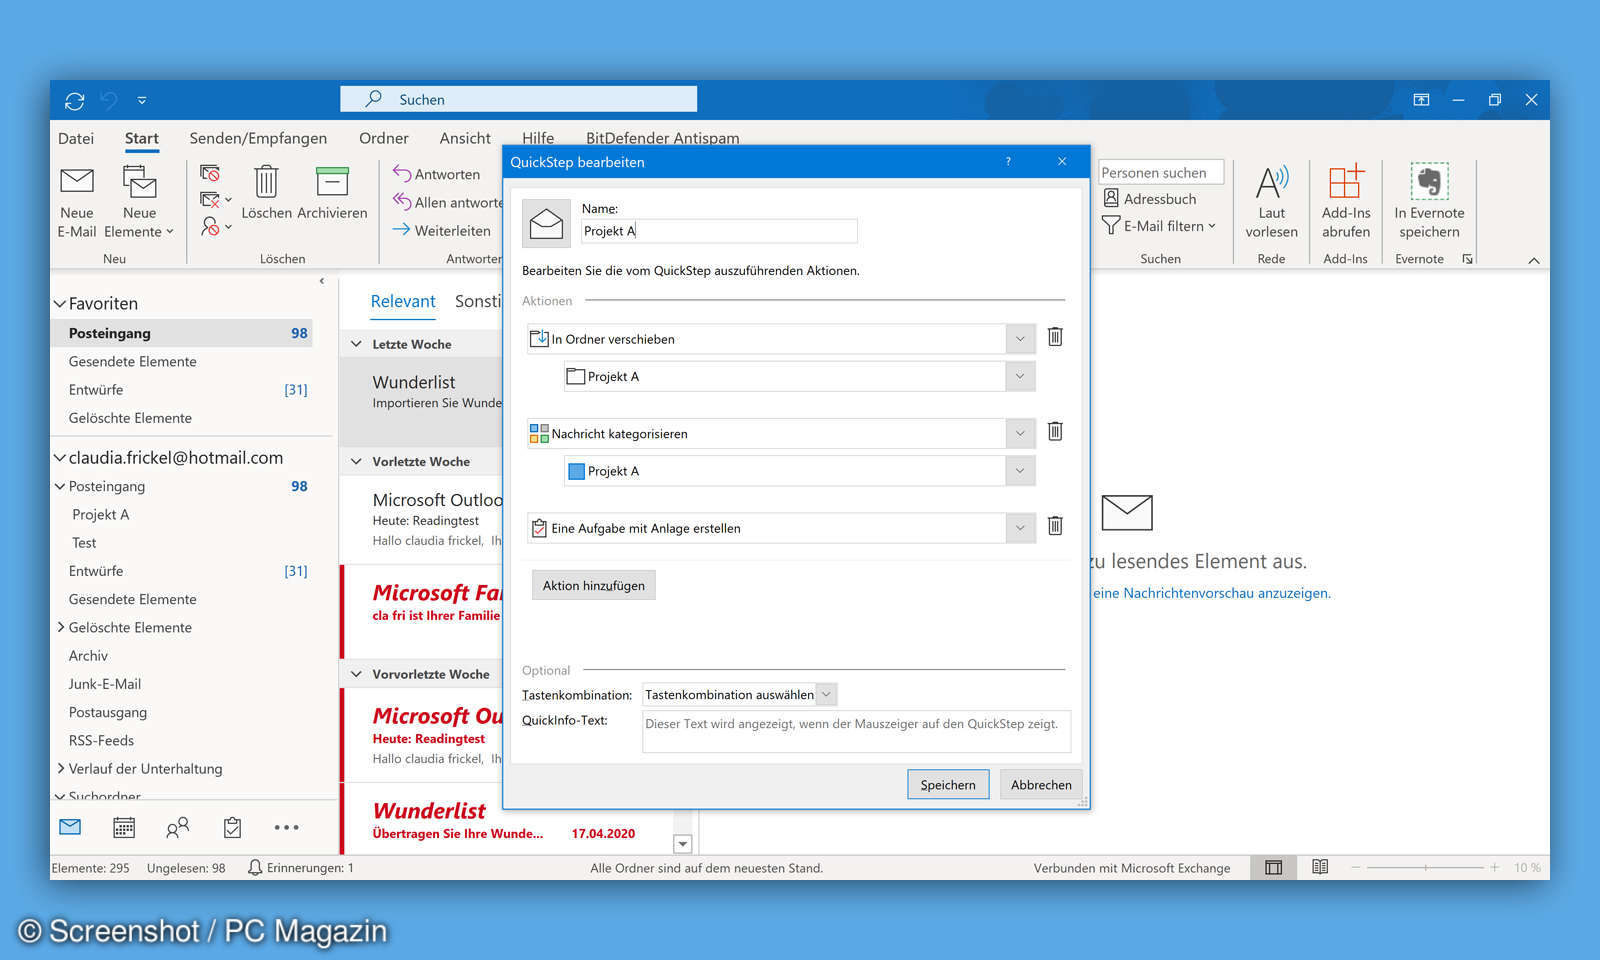Image resolution: width=1600 pixels, height=960 pixels.
Task: Open the Senden/Empfangen ribbon tab
Action: [x=258, y=139]
